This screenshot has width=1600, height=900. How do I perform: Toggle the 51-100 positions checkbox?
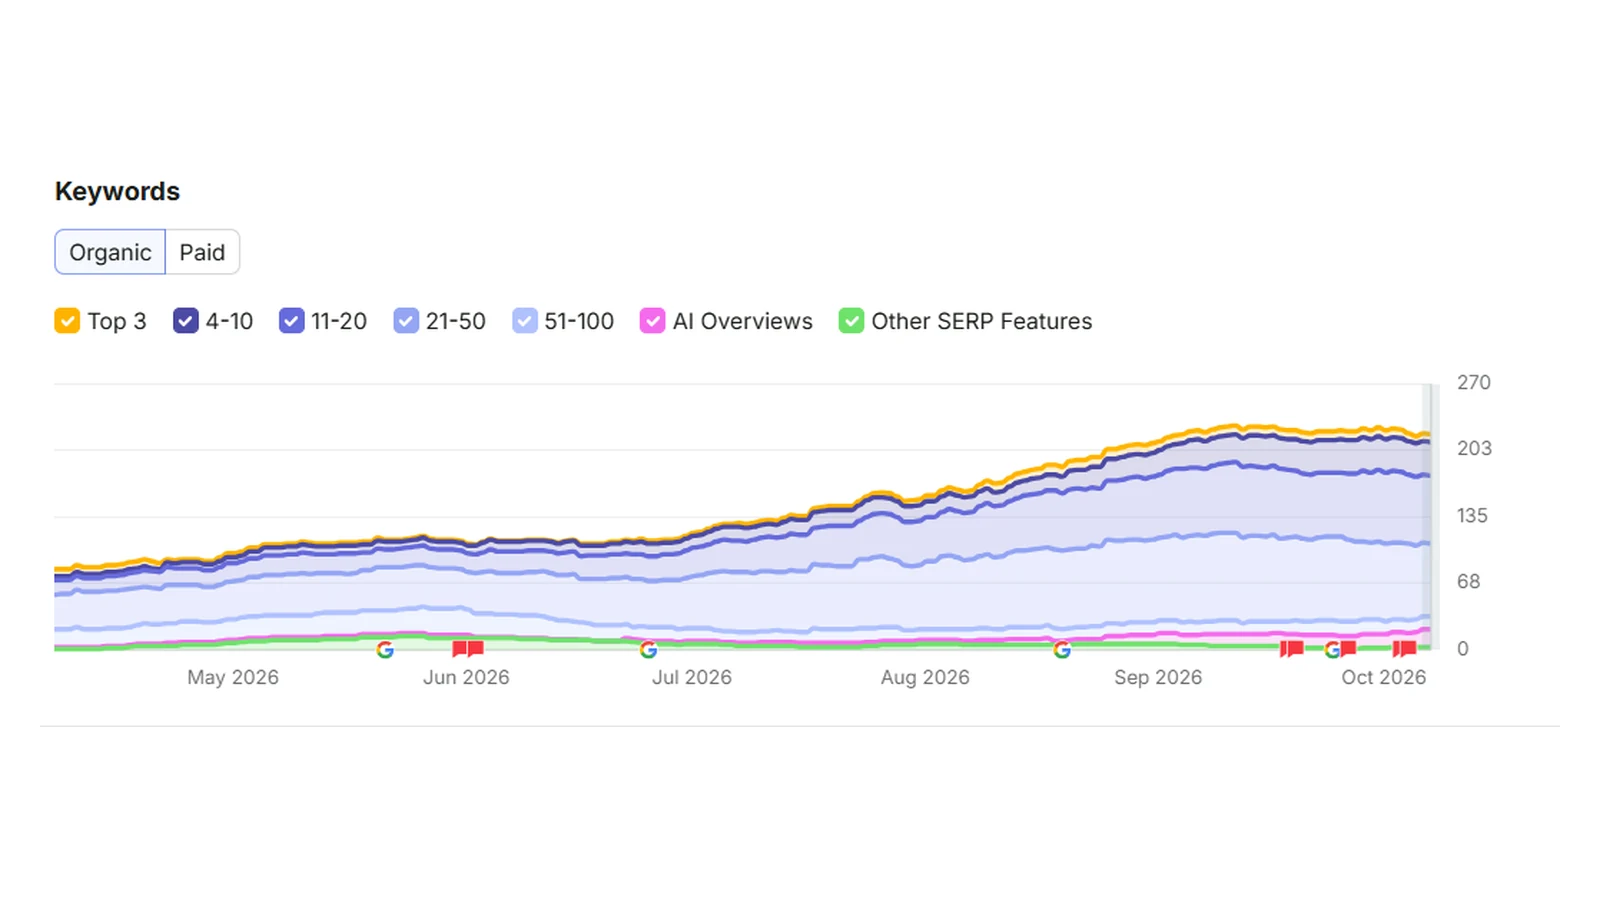(x=525, y=321)
